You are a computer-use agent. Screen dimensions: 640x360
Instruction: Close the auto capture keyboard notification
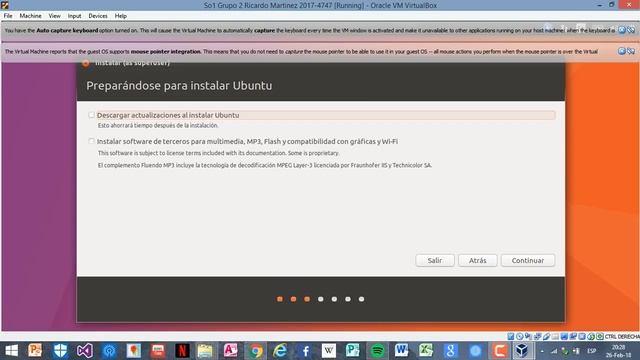622,30
